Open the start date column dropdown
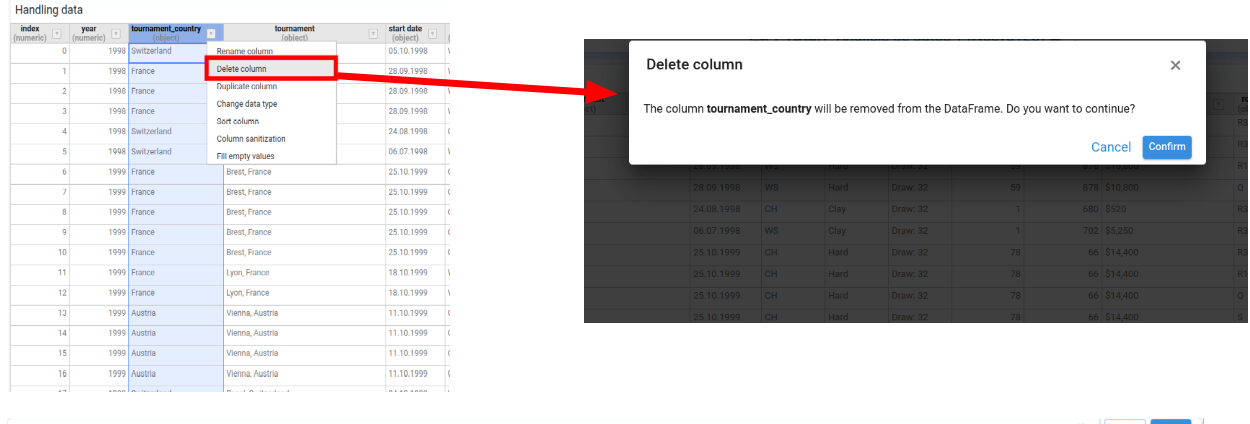 click(x=433, y=34)
